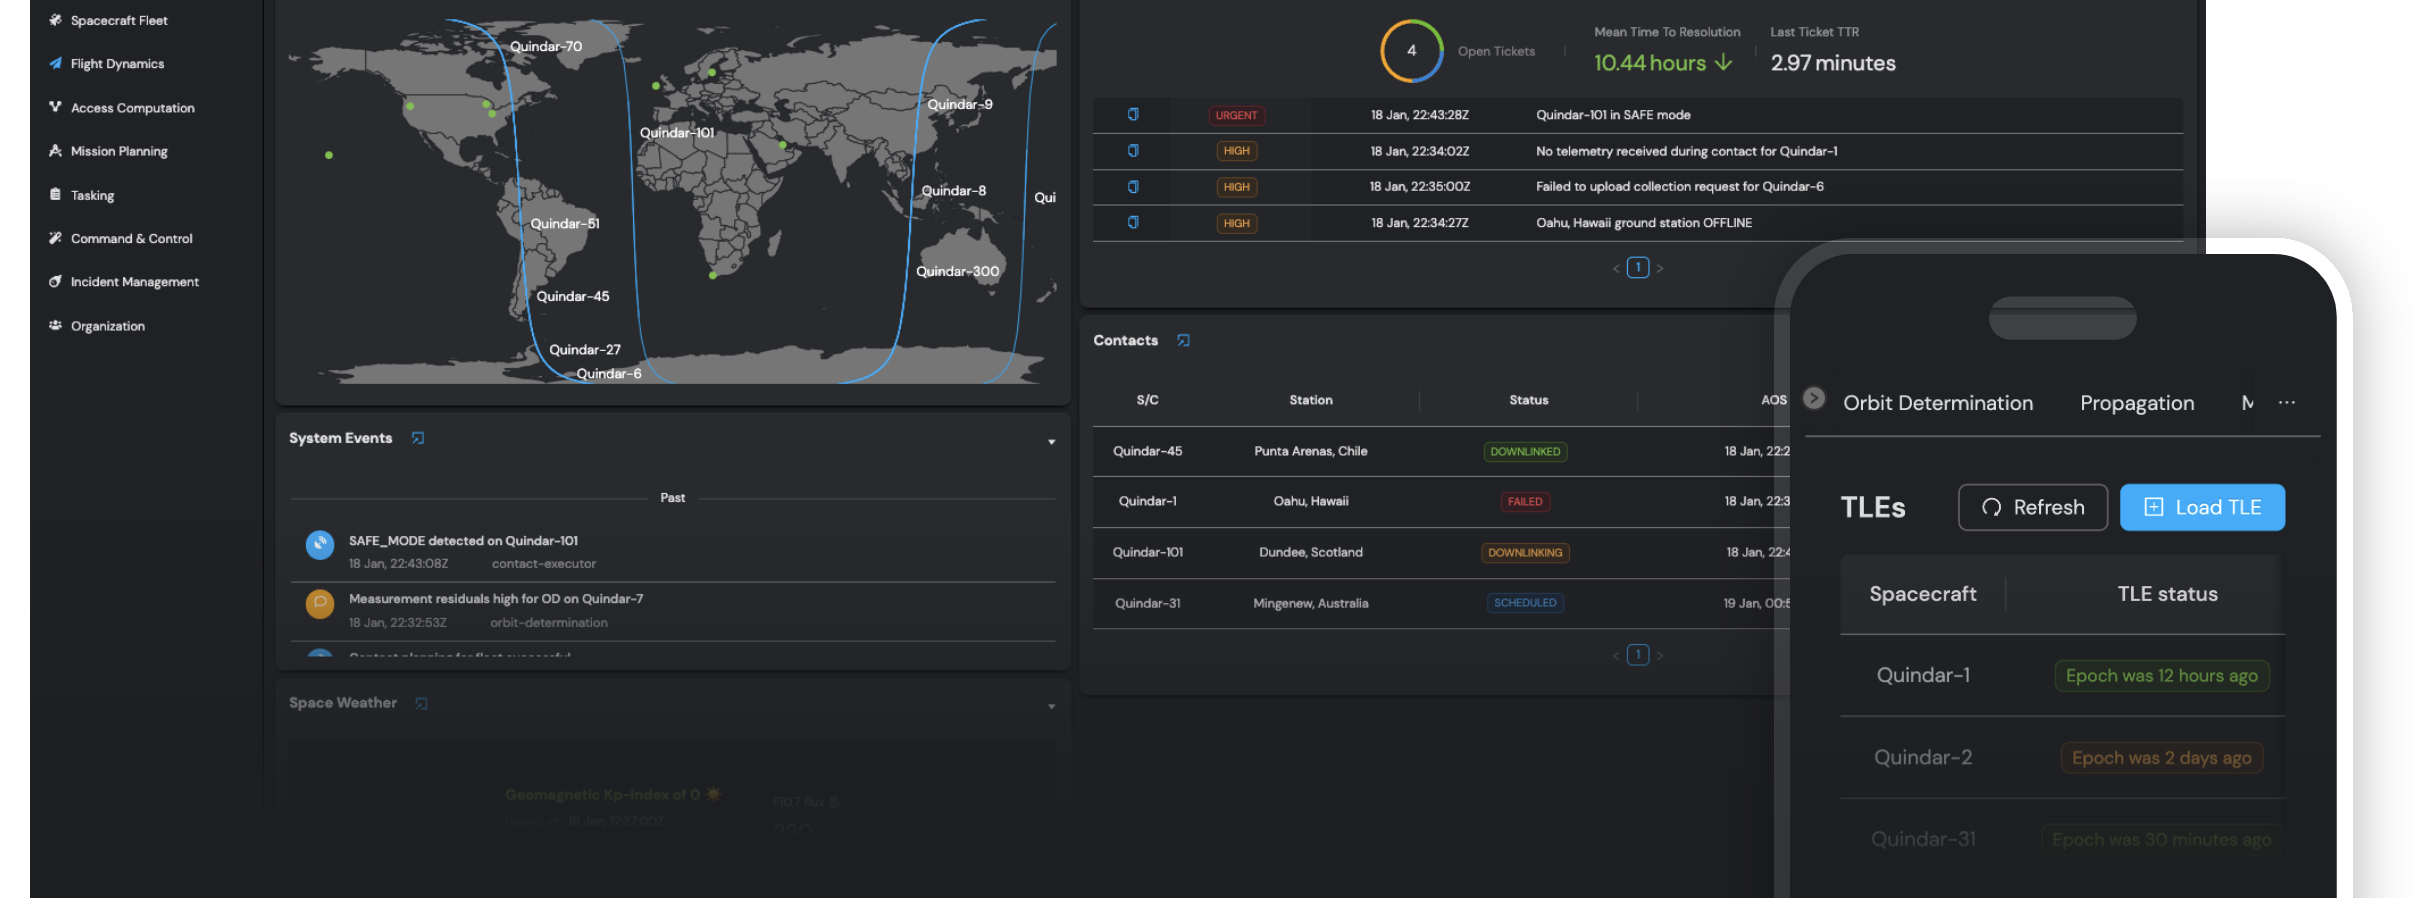Click the SAFE_MODE event blue icon
The width and height of the screenshot is (2432, 916).
click(320, 545)
